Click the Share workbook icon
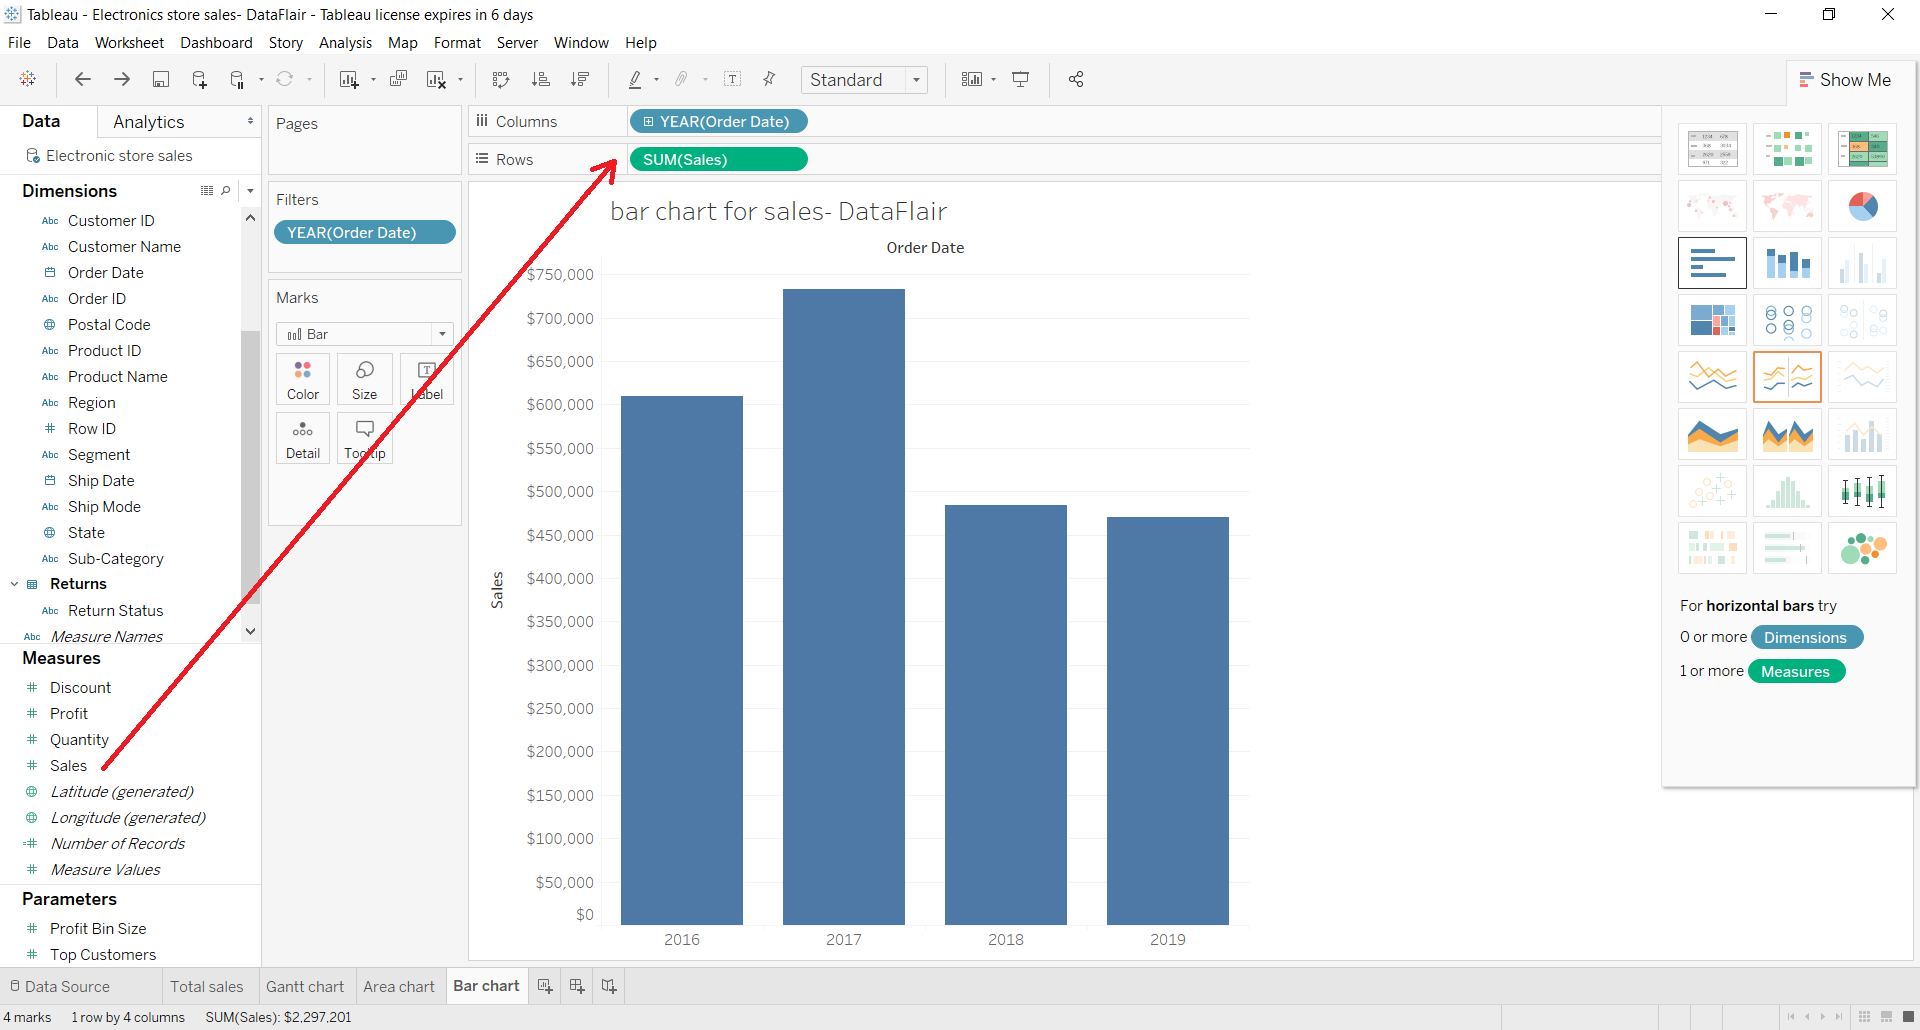 tap(1076, 80)
